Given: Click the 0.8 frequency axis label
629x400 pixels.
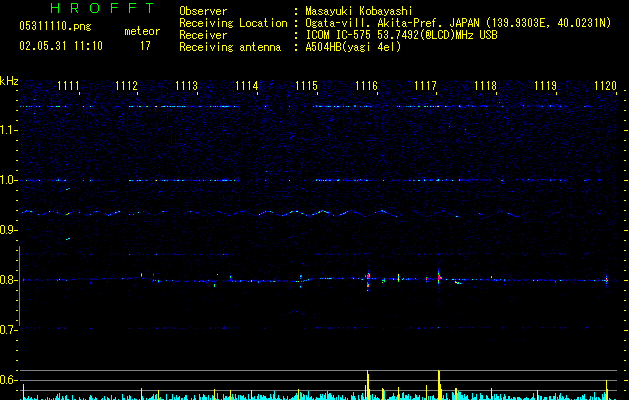Looking at the screenshot, I should pos(9,280).
